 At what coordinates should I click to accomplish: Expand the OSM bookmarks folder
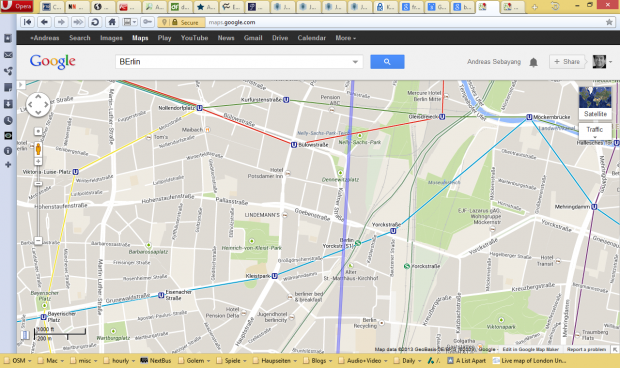click(x=17, y=360)
